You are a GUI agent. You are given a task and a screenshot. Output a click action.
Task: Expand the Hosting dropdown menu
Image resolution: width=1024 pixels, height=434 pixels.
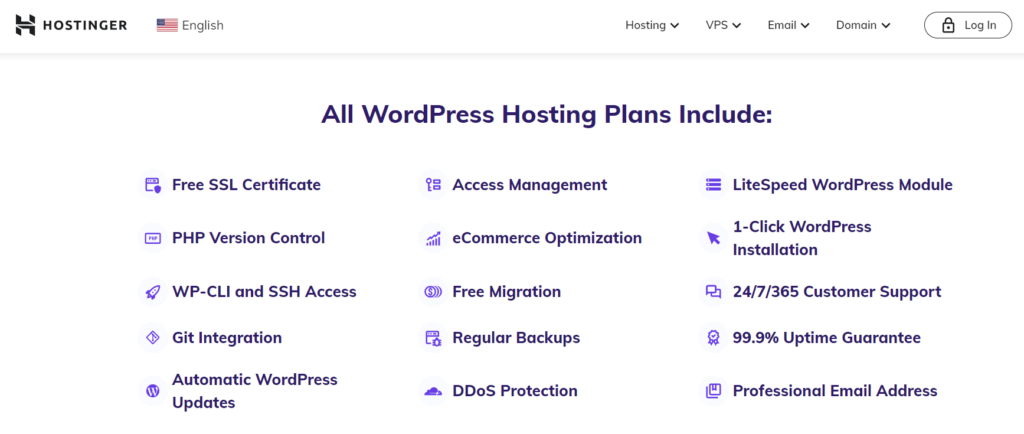tap(652, 25)
